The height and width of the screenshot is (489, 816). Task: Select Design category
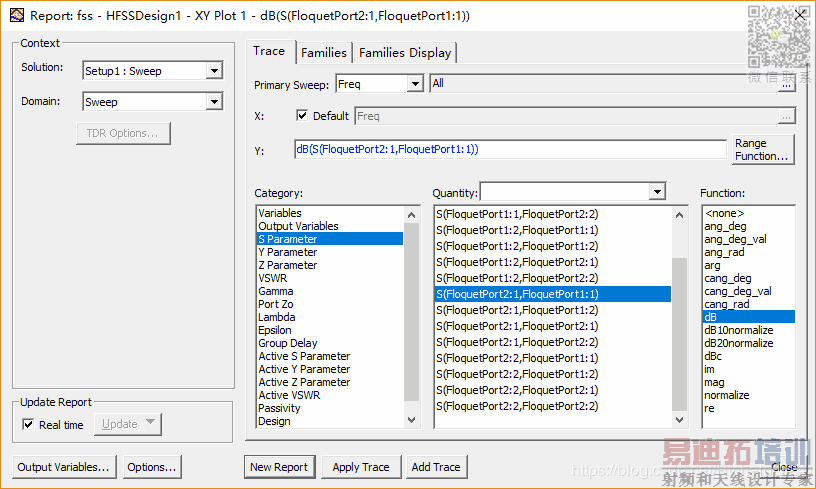click(274, 421)
